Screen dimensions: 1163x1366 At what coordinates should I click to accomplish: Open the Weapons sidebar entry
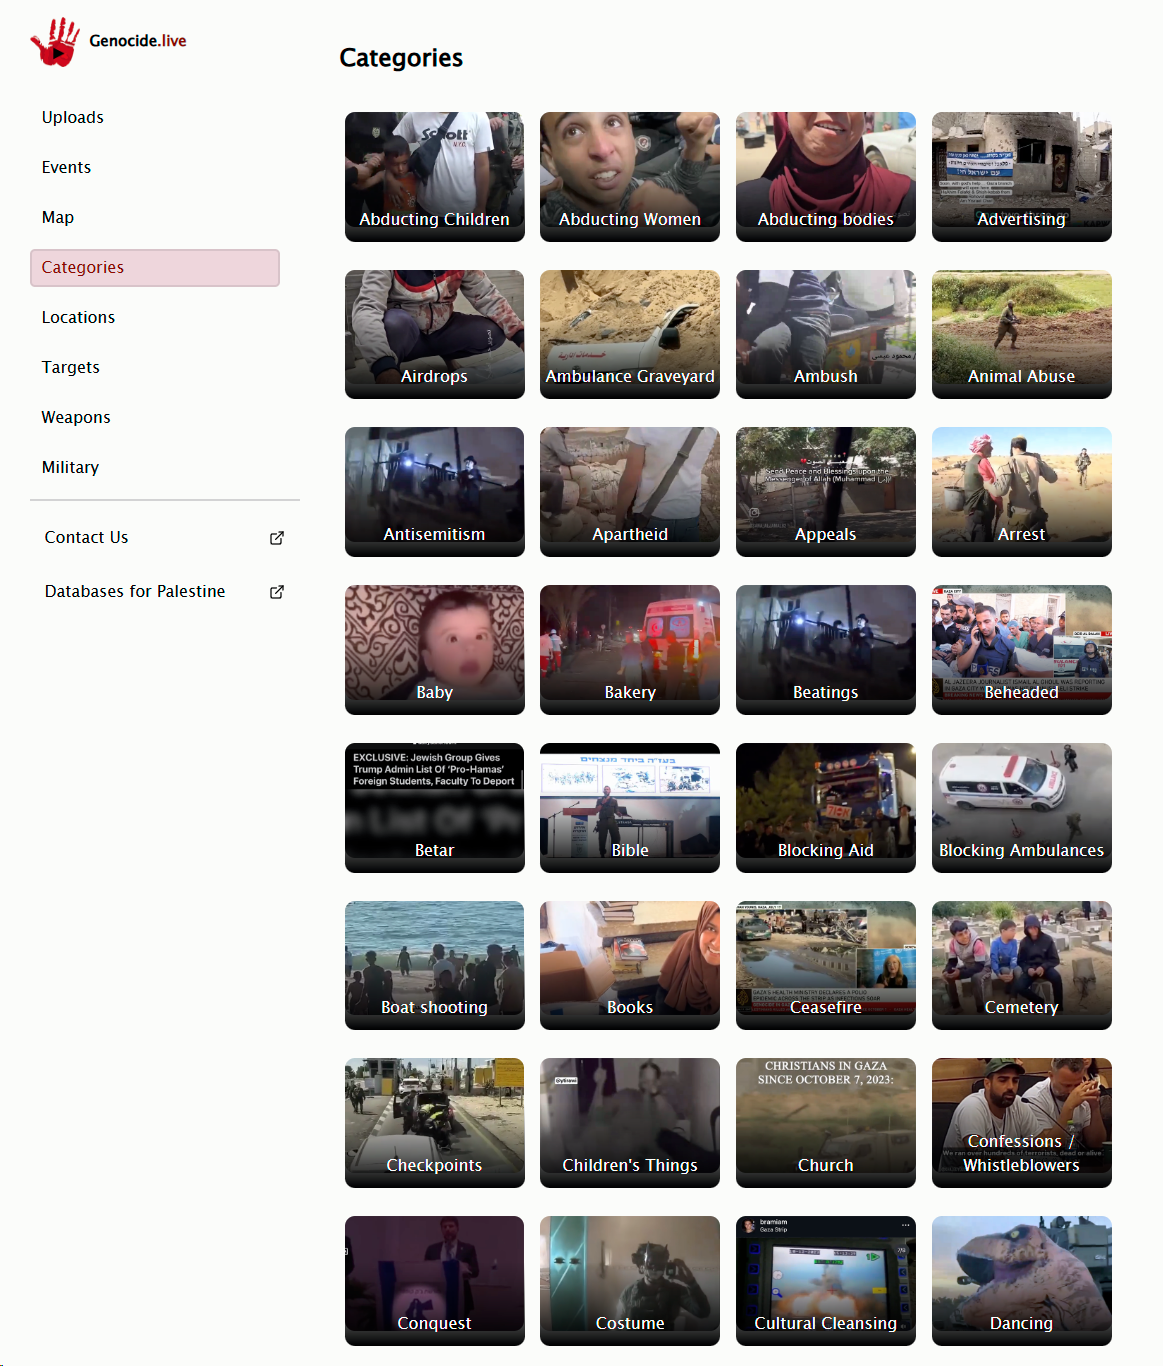[x=76, y=417]
